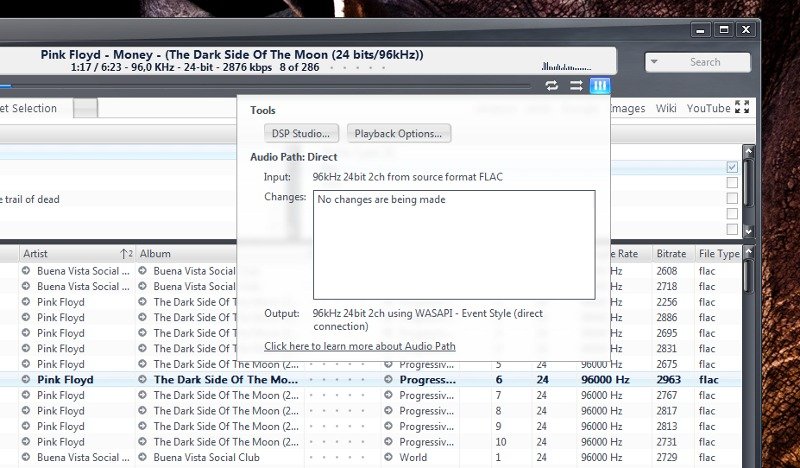Switch to the YouTube tab

click(708, 108)
